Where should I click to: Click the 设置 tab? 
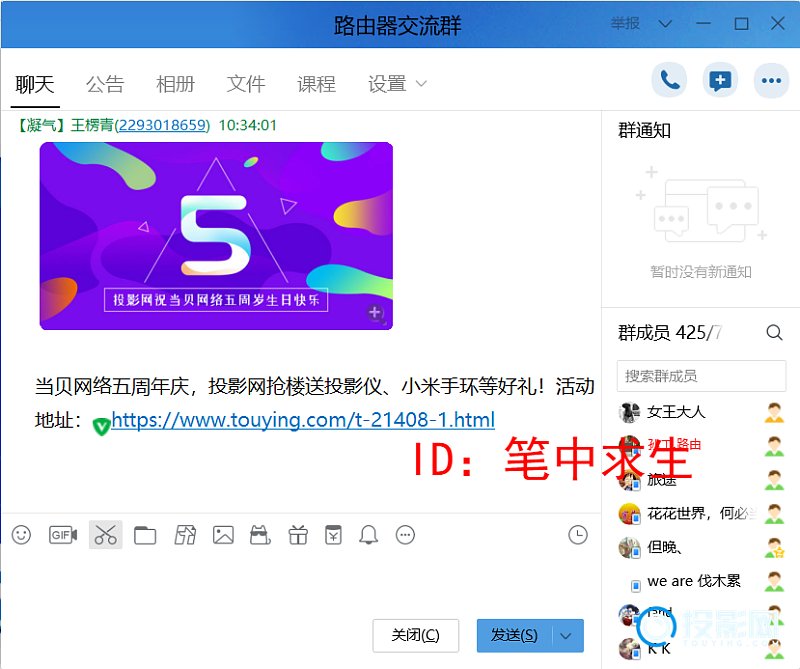(387, 84)
